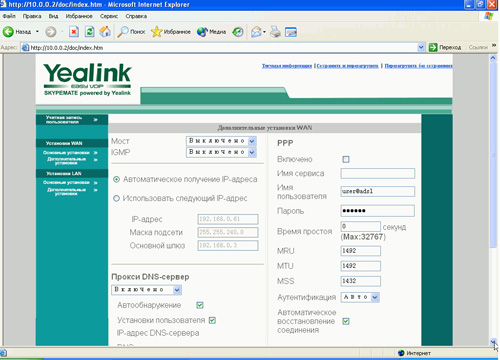
Task: Click the Пароль password field
Action: 378,211
